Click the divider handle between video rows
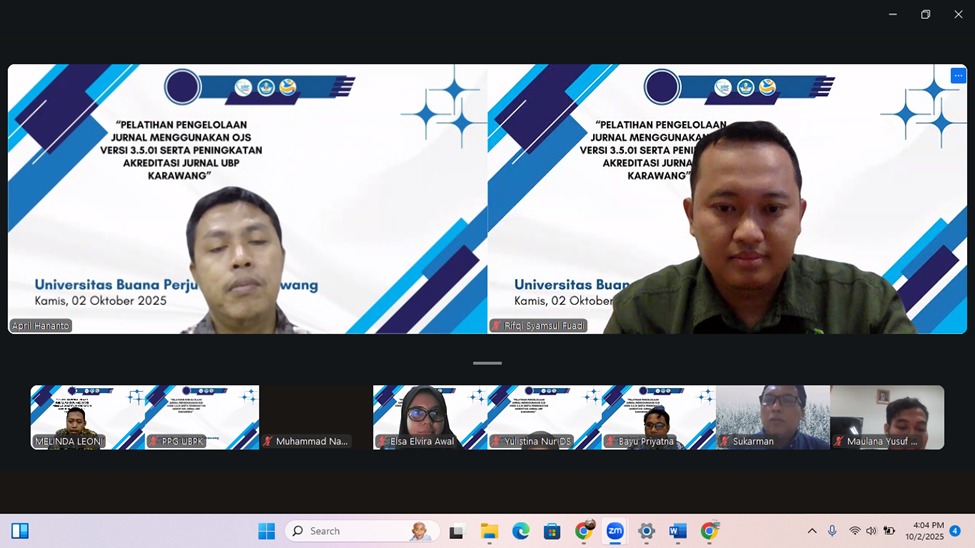Screen dimensions: 975x548 pyautogui.click(x=487, y=363)
